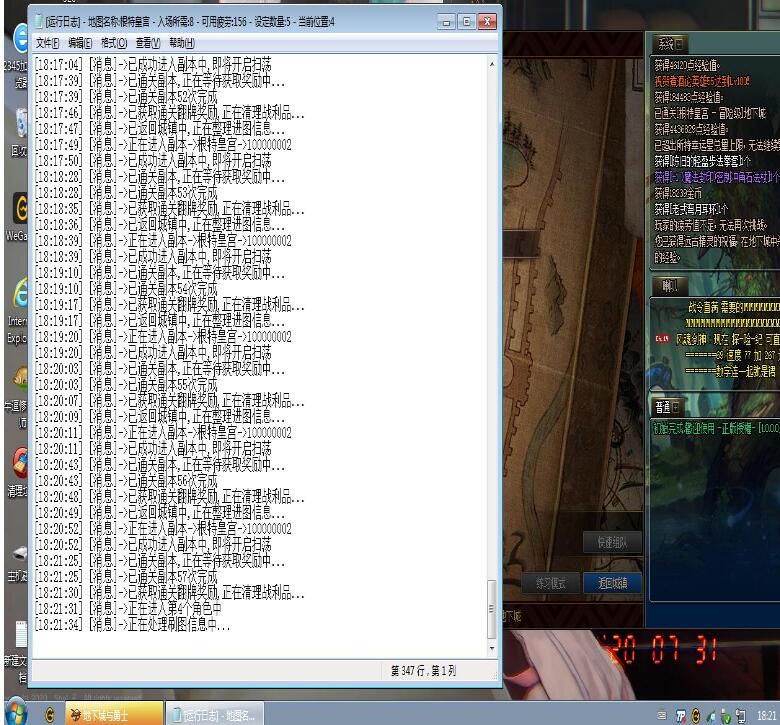Click the green shield tray icon
This screenshot has width=780, height=725.
coord(726,717)
